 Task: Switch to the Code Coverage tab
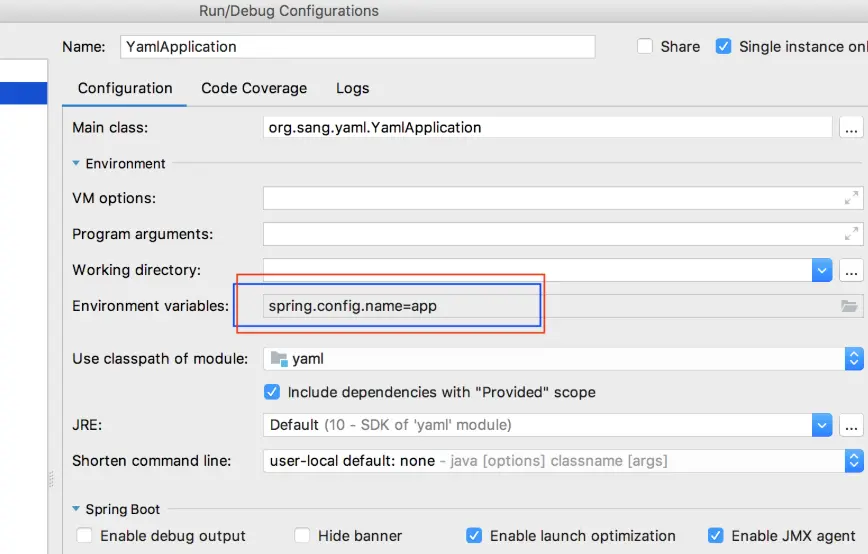tap(254, 89)
